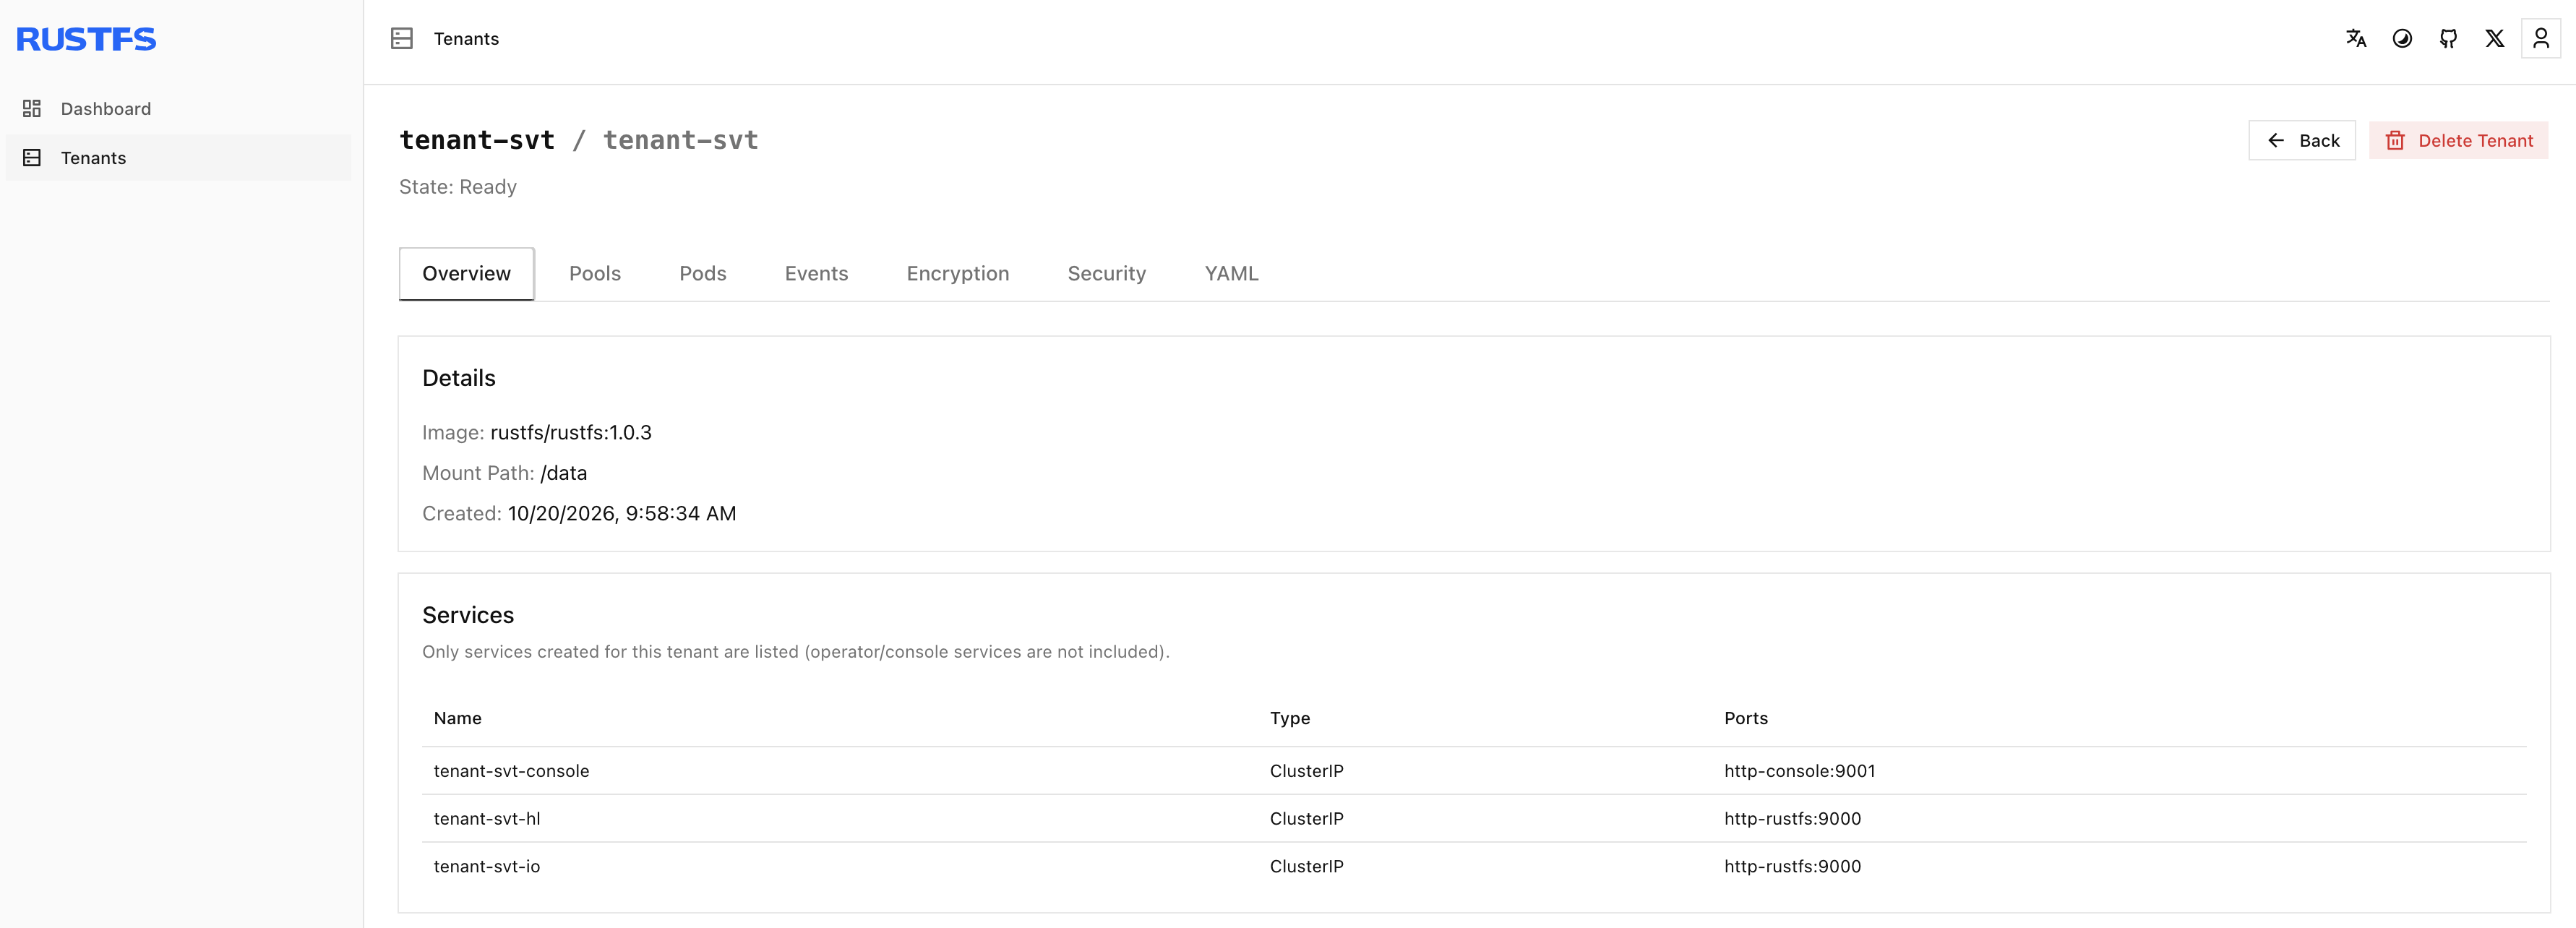This screenshot has width=2576, height=928.
Task: Select Tenants in the sidebar
Action: pyautogui.click(x=179, y=158)
